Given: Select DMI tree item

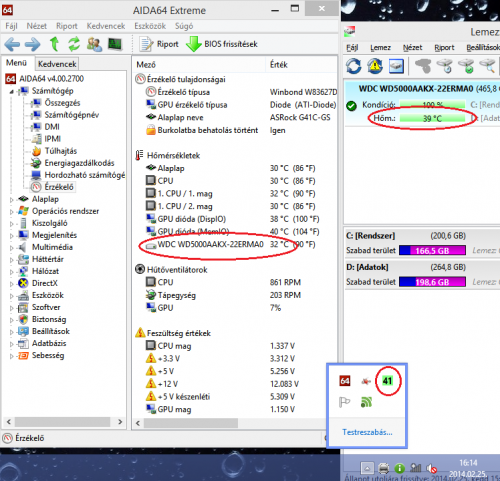Looking at the screenshot, I should [52, 127].
